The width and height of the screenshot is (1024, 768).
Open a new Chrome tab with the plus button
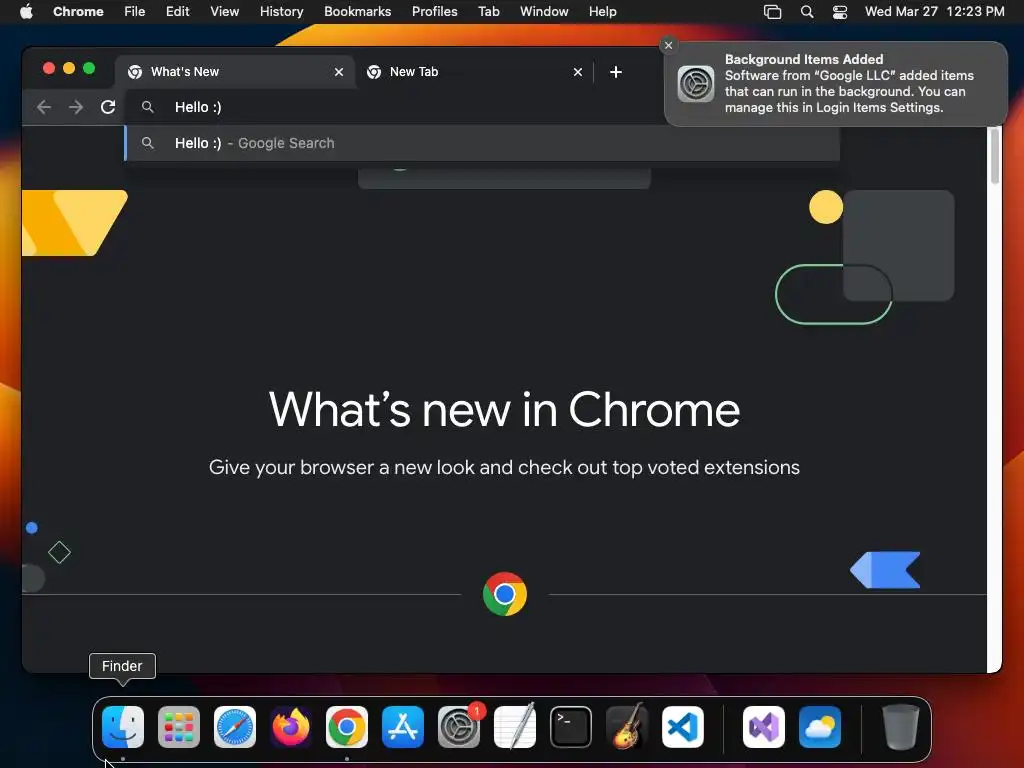click(x=615, y=72)
